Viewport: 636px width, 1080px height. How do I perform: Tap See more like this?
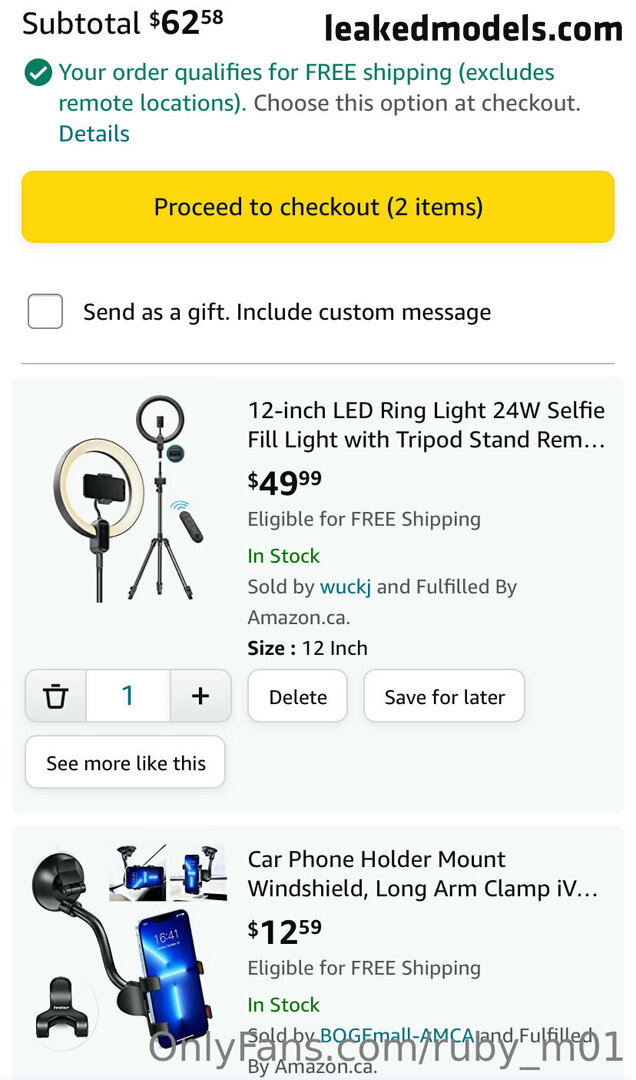click(125, 763)
